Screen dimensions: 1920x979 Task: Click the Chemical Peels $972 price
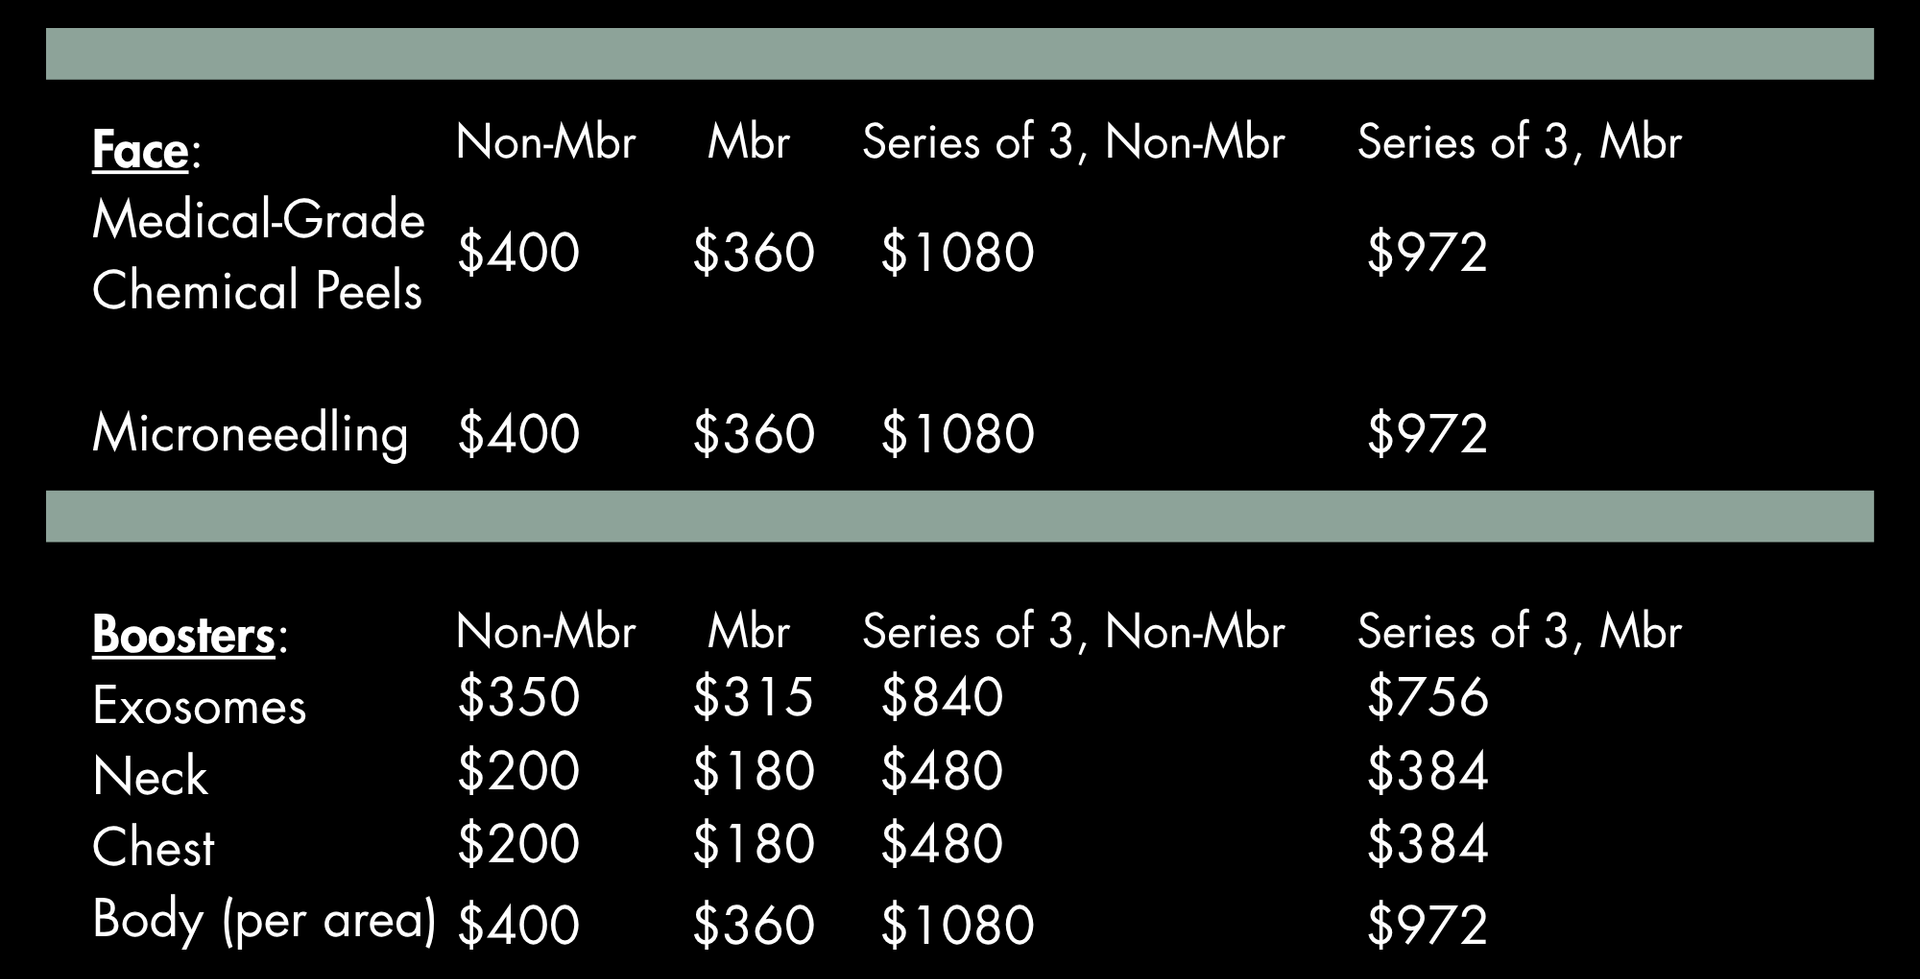point(1427,252)
